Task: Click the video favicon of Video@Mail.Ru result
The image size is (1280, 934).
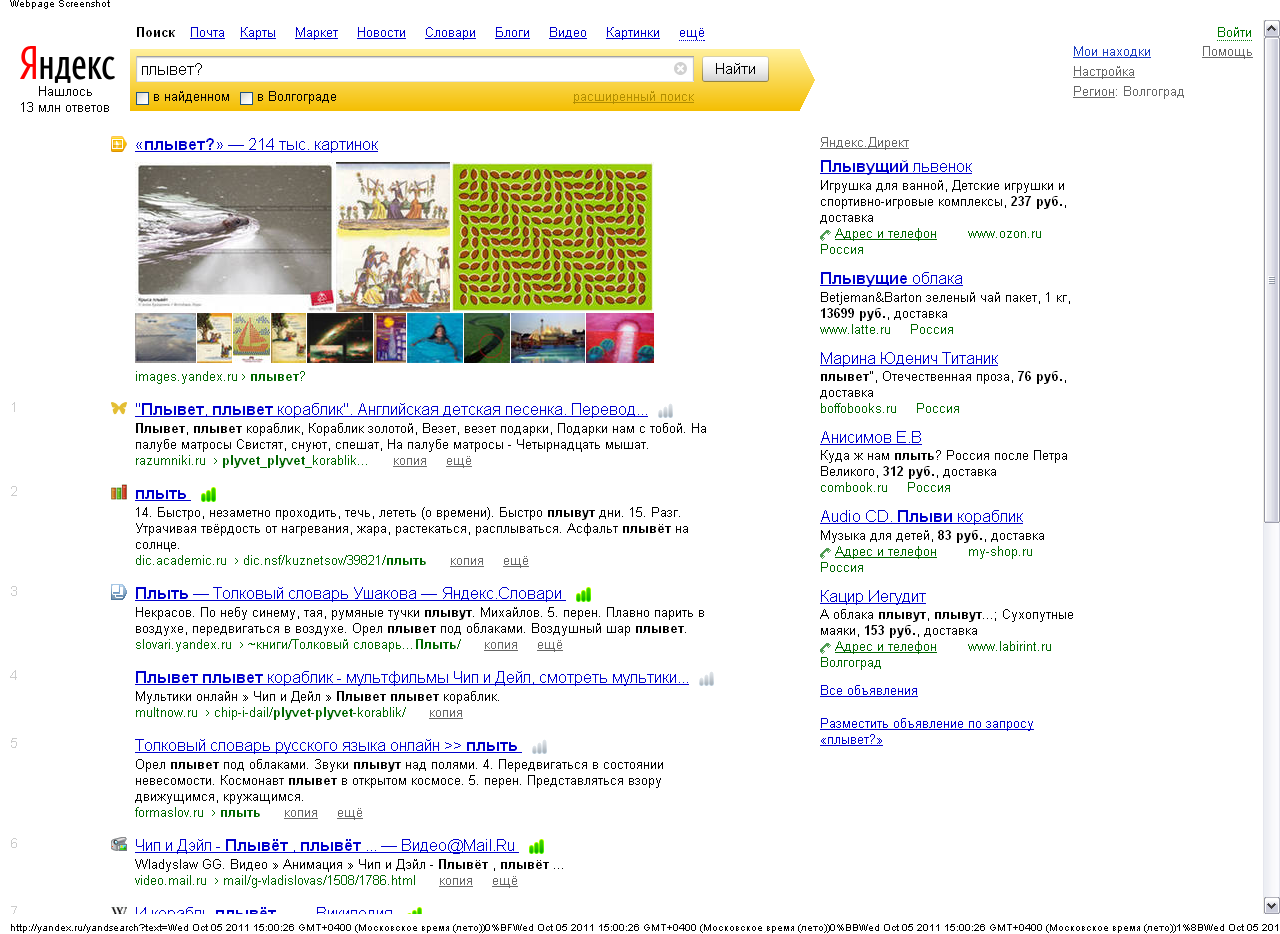Action: (119, 845)
